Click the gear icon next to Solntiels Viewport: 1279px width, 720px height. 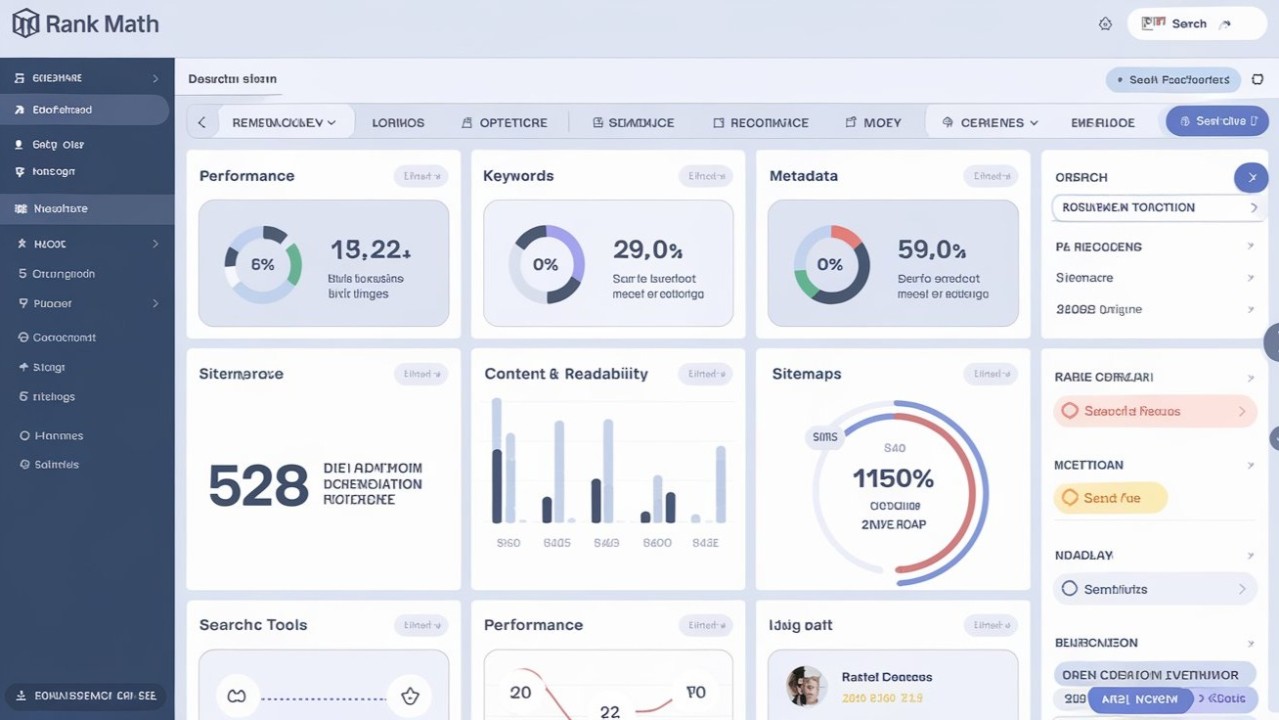(25, 465)
